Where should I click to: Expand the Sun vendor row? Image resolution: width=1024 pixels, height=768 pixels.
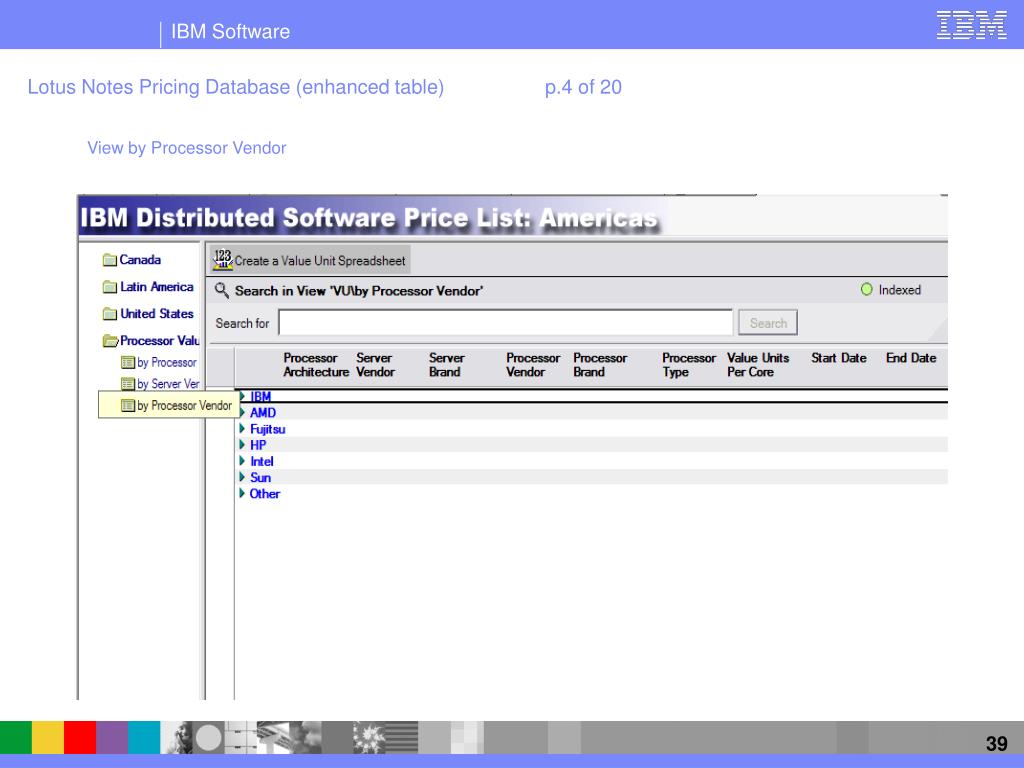pos(242,477)
